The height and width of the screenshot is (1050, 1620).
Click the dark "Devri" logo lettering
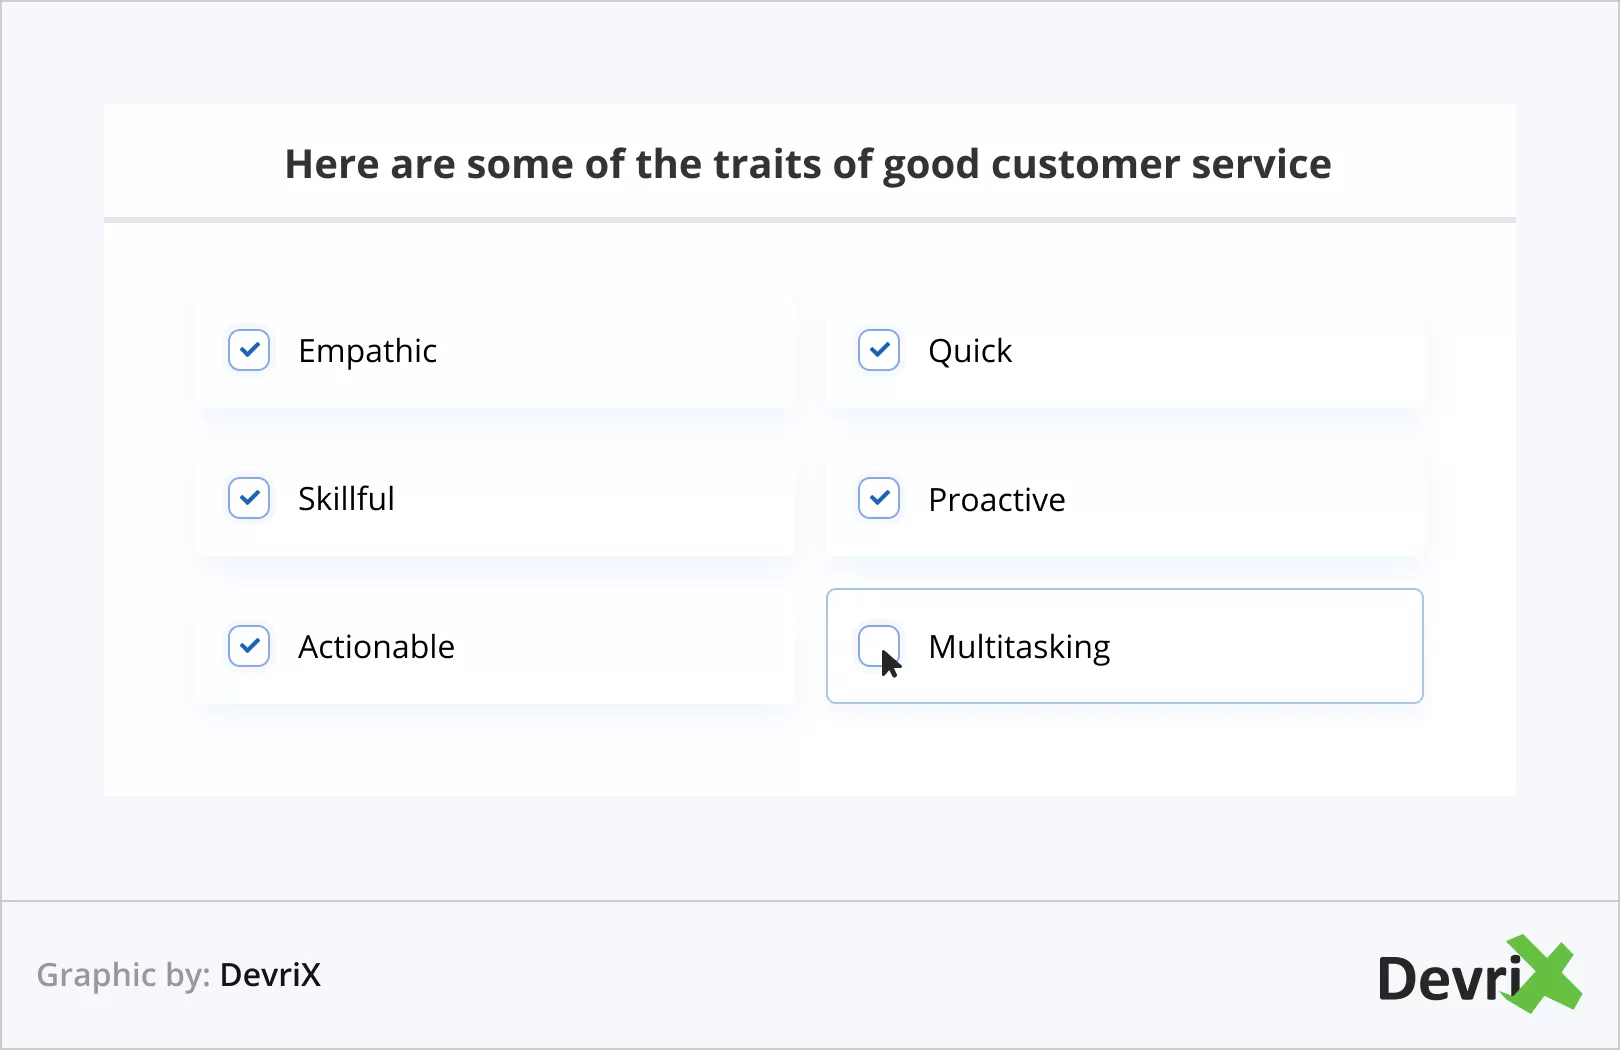[x=1445, y=979]
